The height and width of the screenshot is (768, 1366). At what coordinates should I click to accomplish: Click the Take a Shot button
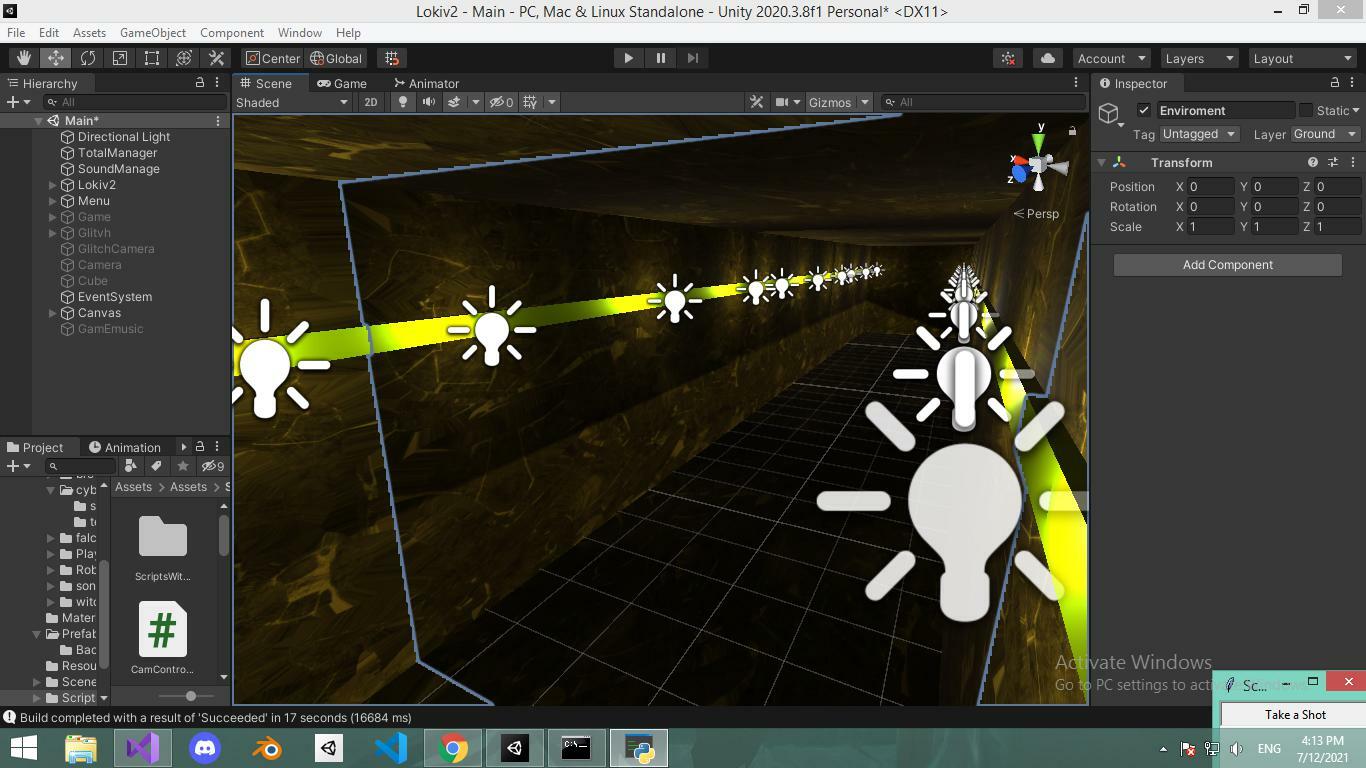1294,715
